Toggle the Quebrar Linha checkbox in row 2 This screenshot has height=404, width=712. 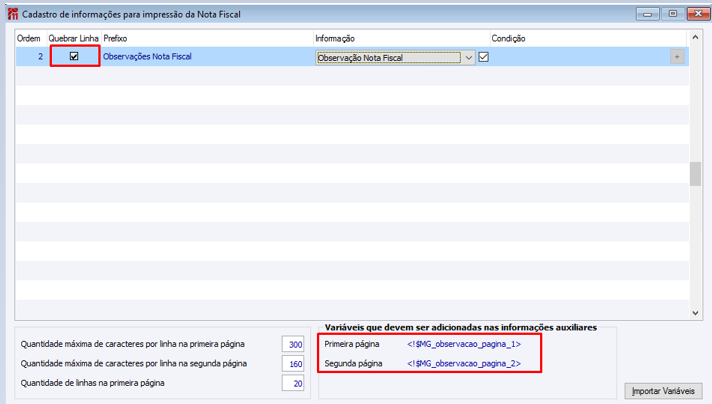tap(74, 56)
